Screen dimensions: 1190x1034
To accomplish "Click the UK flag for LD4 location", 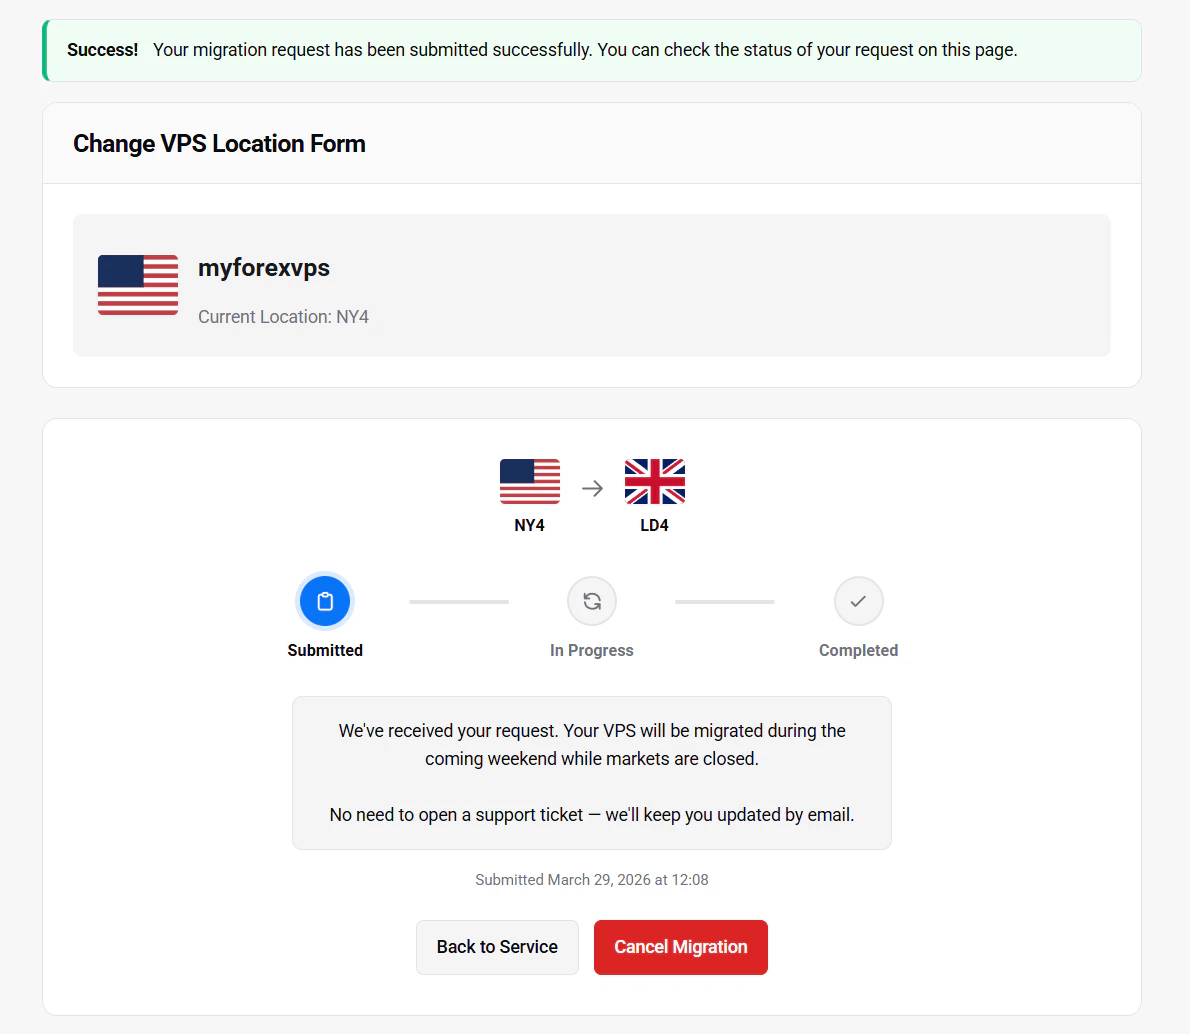I will pos(655,482).
